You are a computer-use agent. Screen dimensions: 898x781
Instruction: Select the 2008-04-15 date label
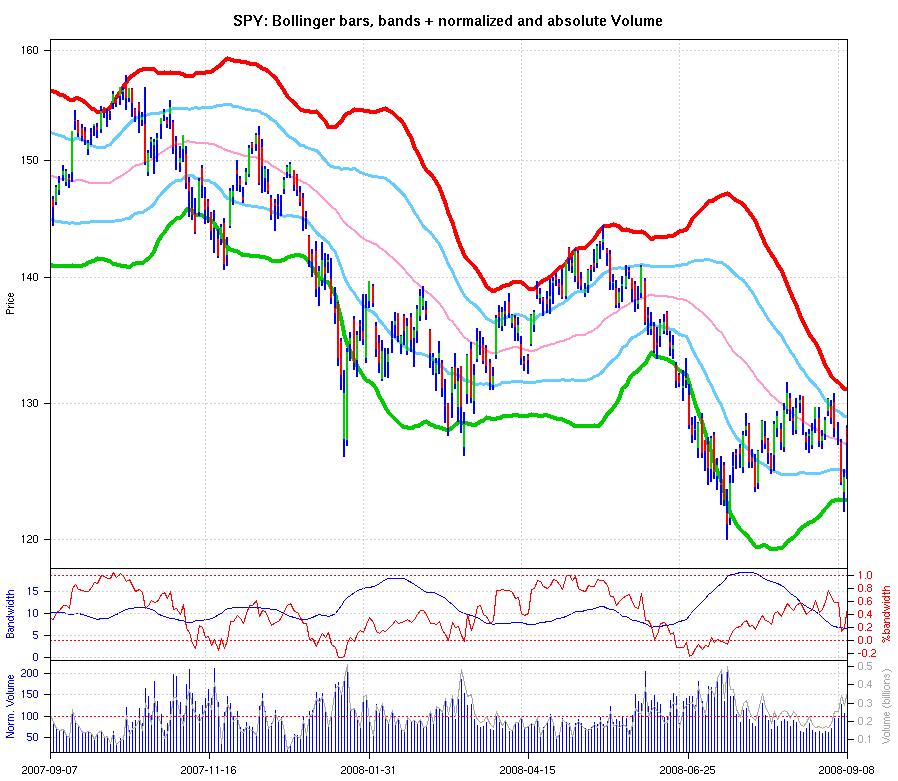click(x=526, y=770)
